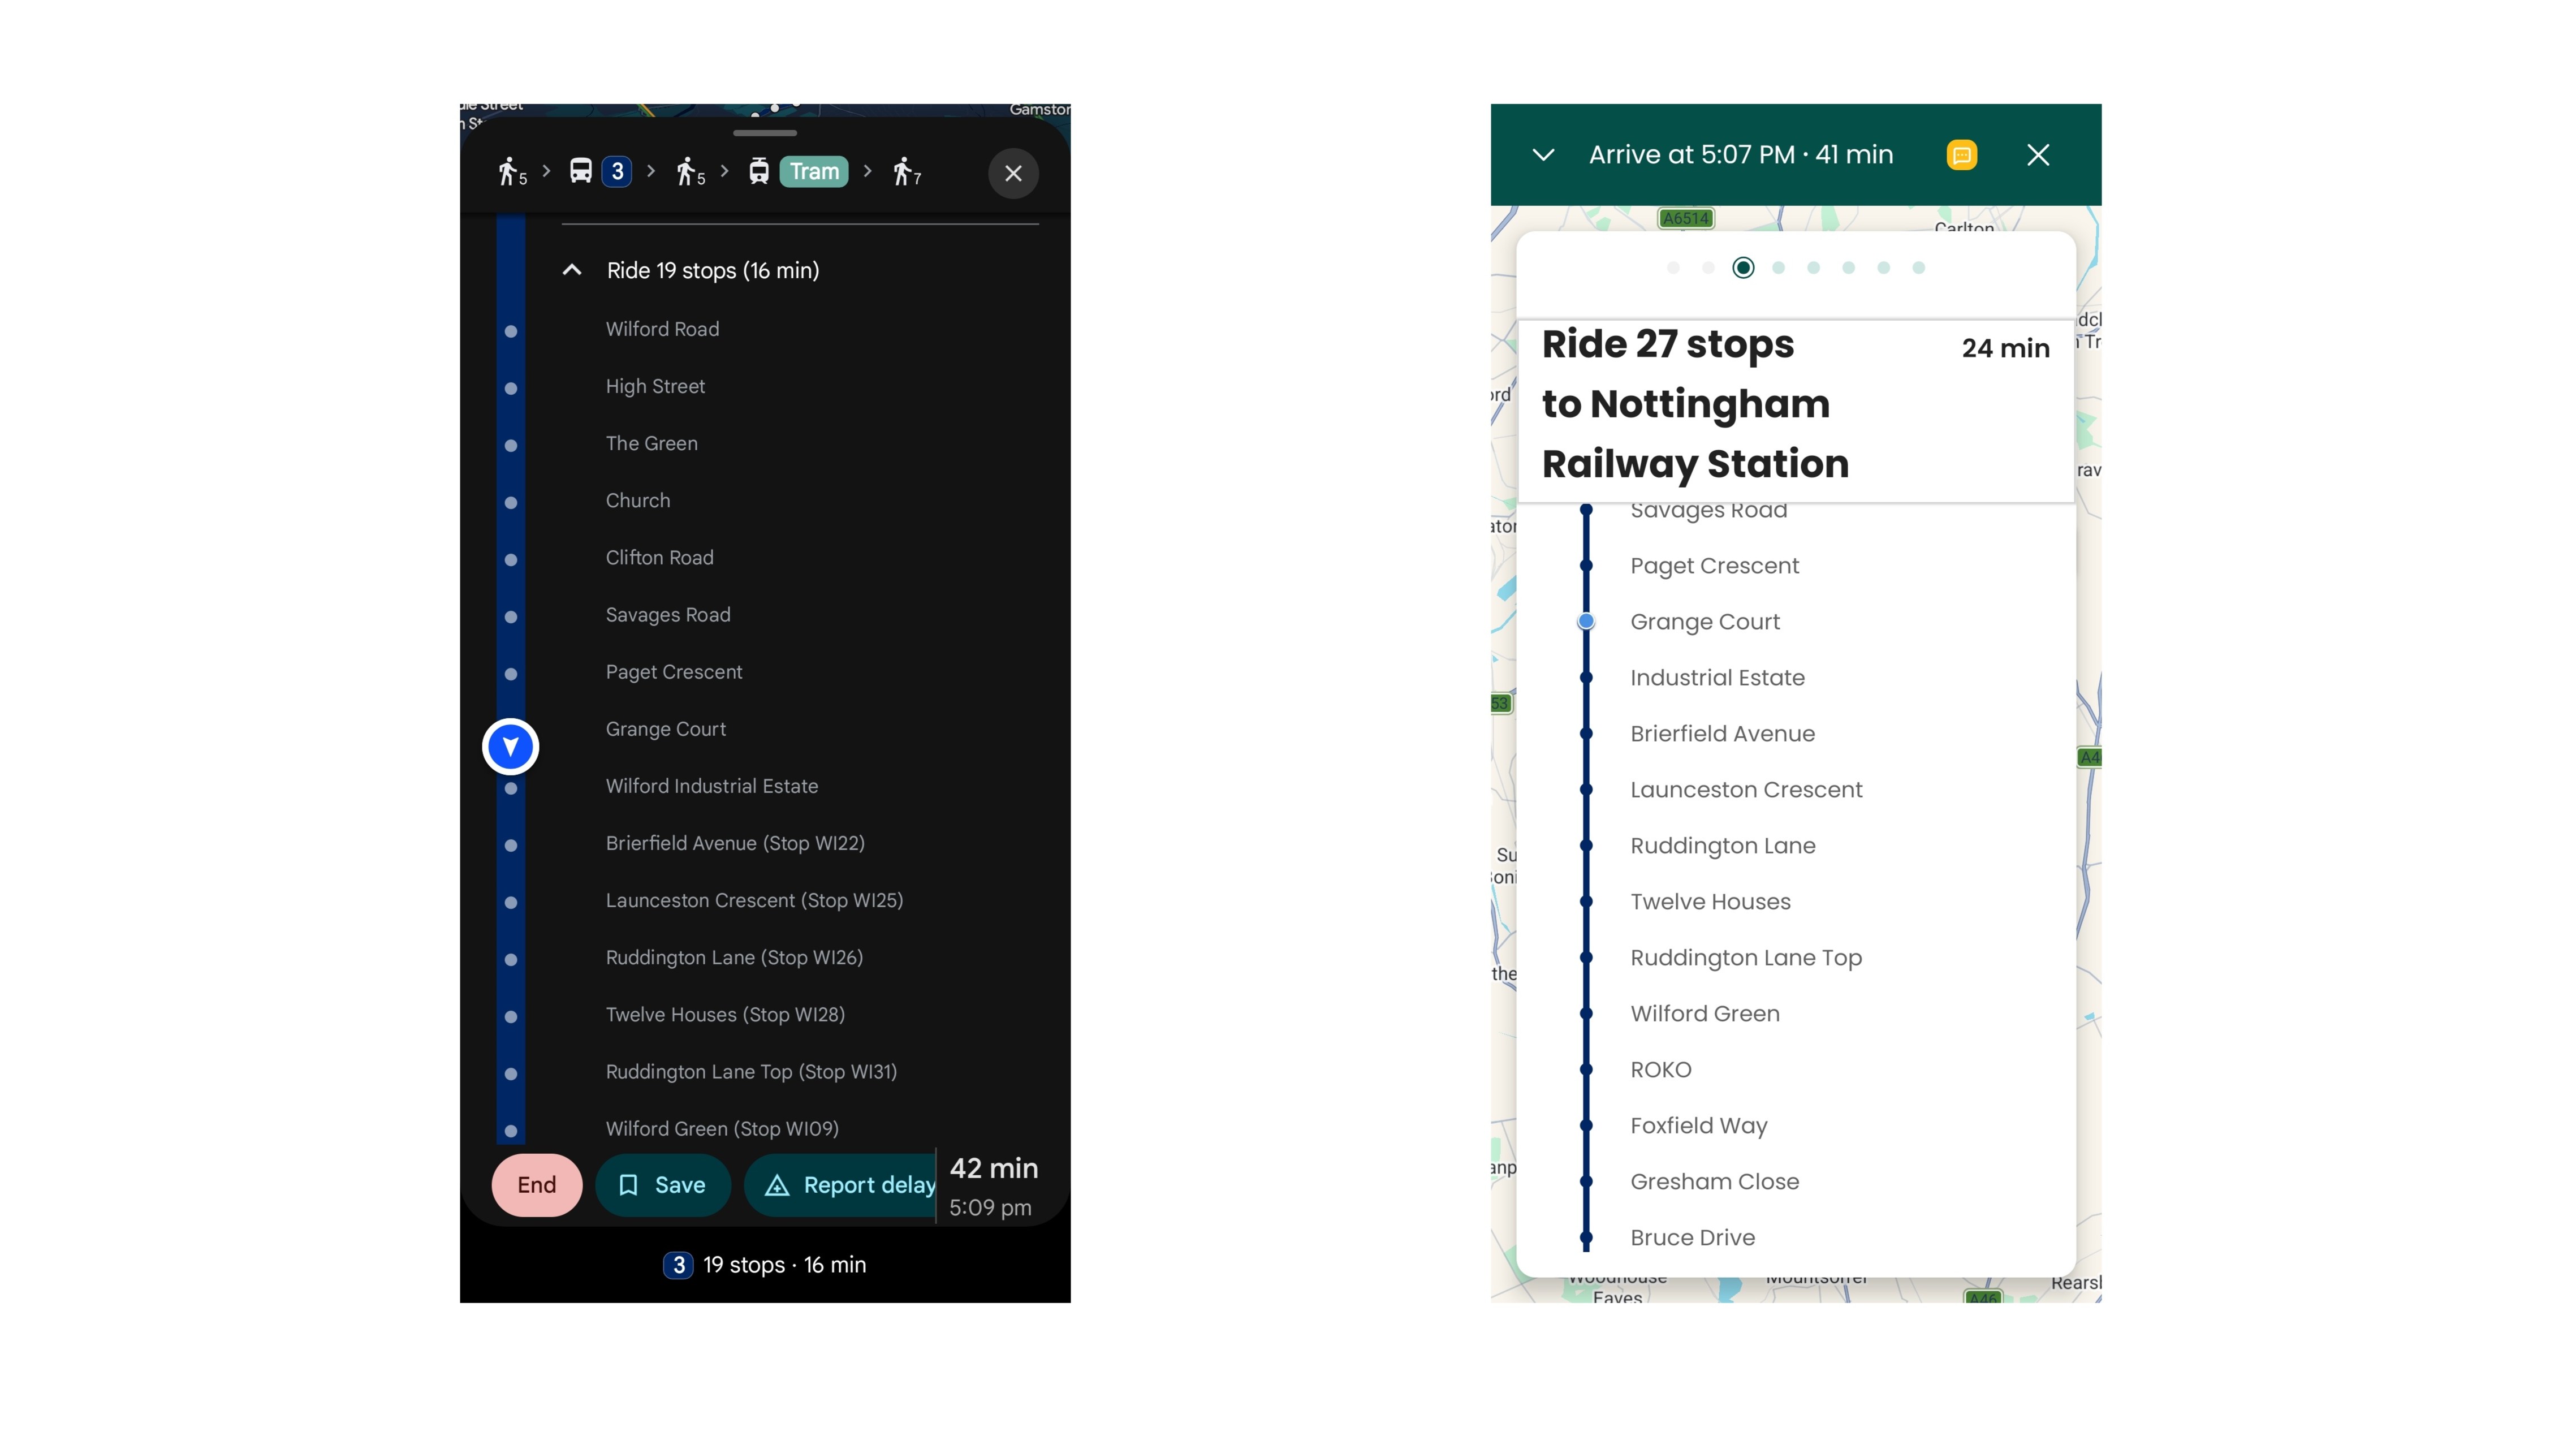
Task: Tap the blue navigation arrow on the route line
Action: pyautogui.click(x=510, y=746)
